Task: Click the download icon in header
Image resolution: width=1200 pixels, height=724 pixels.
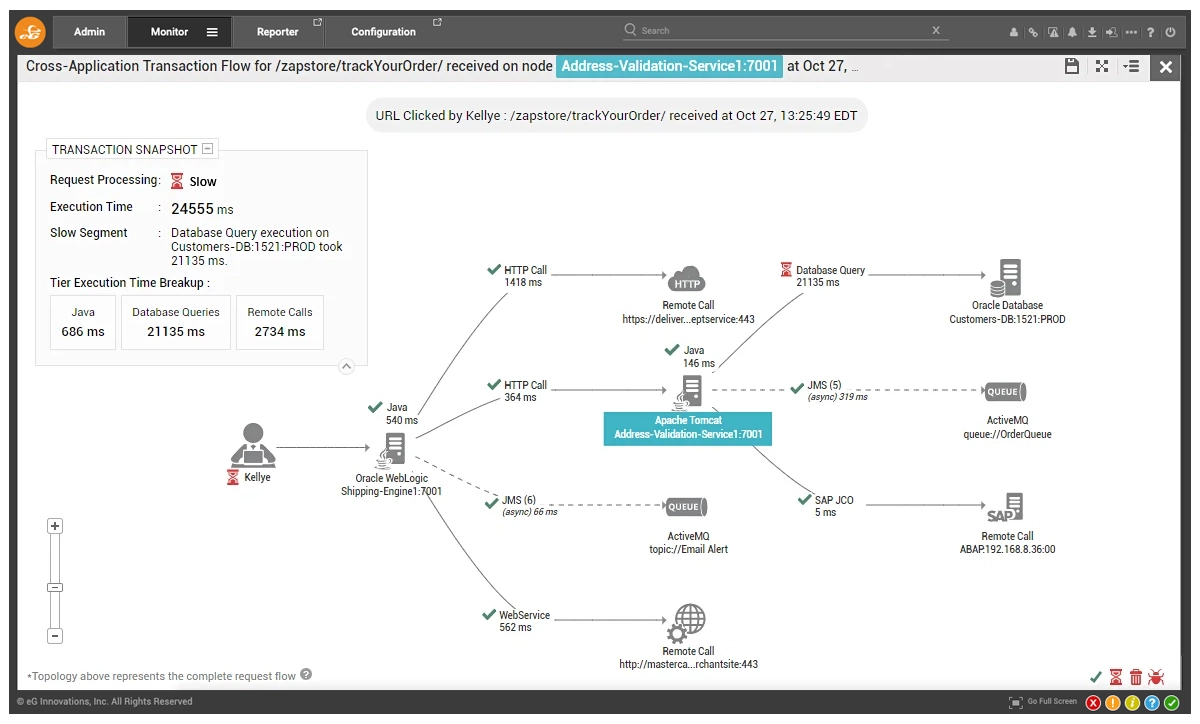Action: pos(1092,32)
